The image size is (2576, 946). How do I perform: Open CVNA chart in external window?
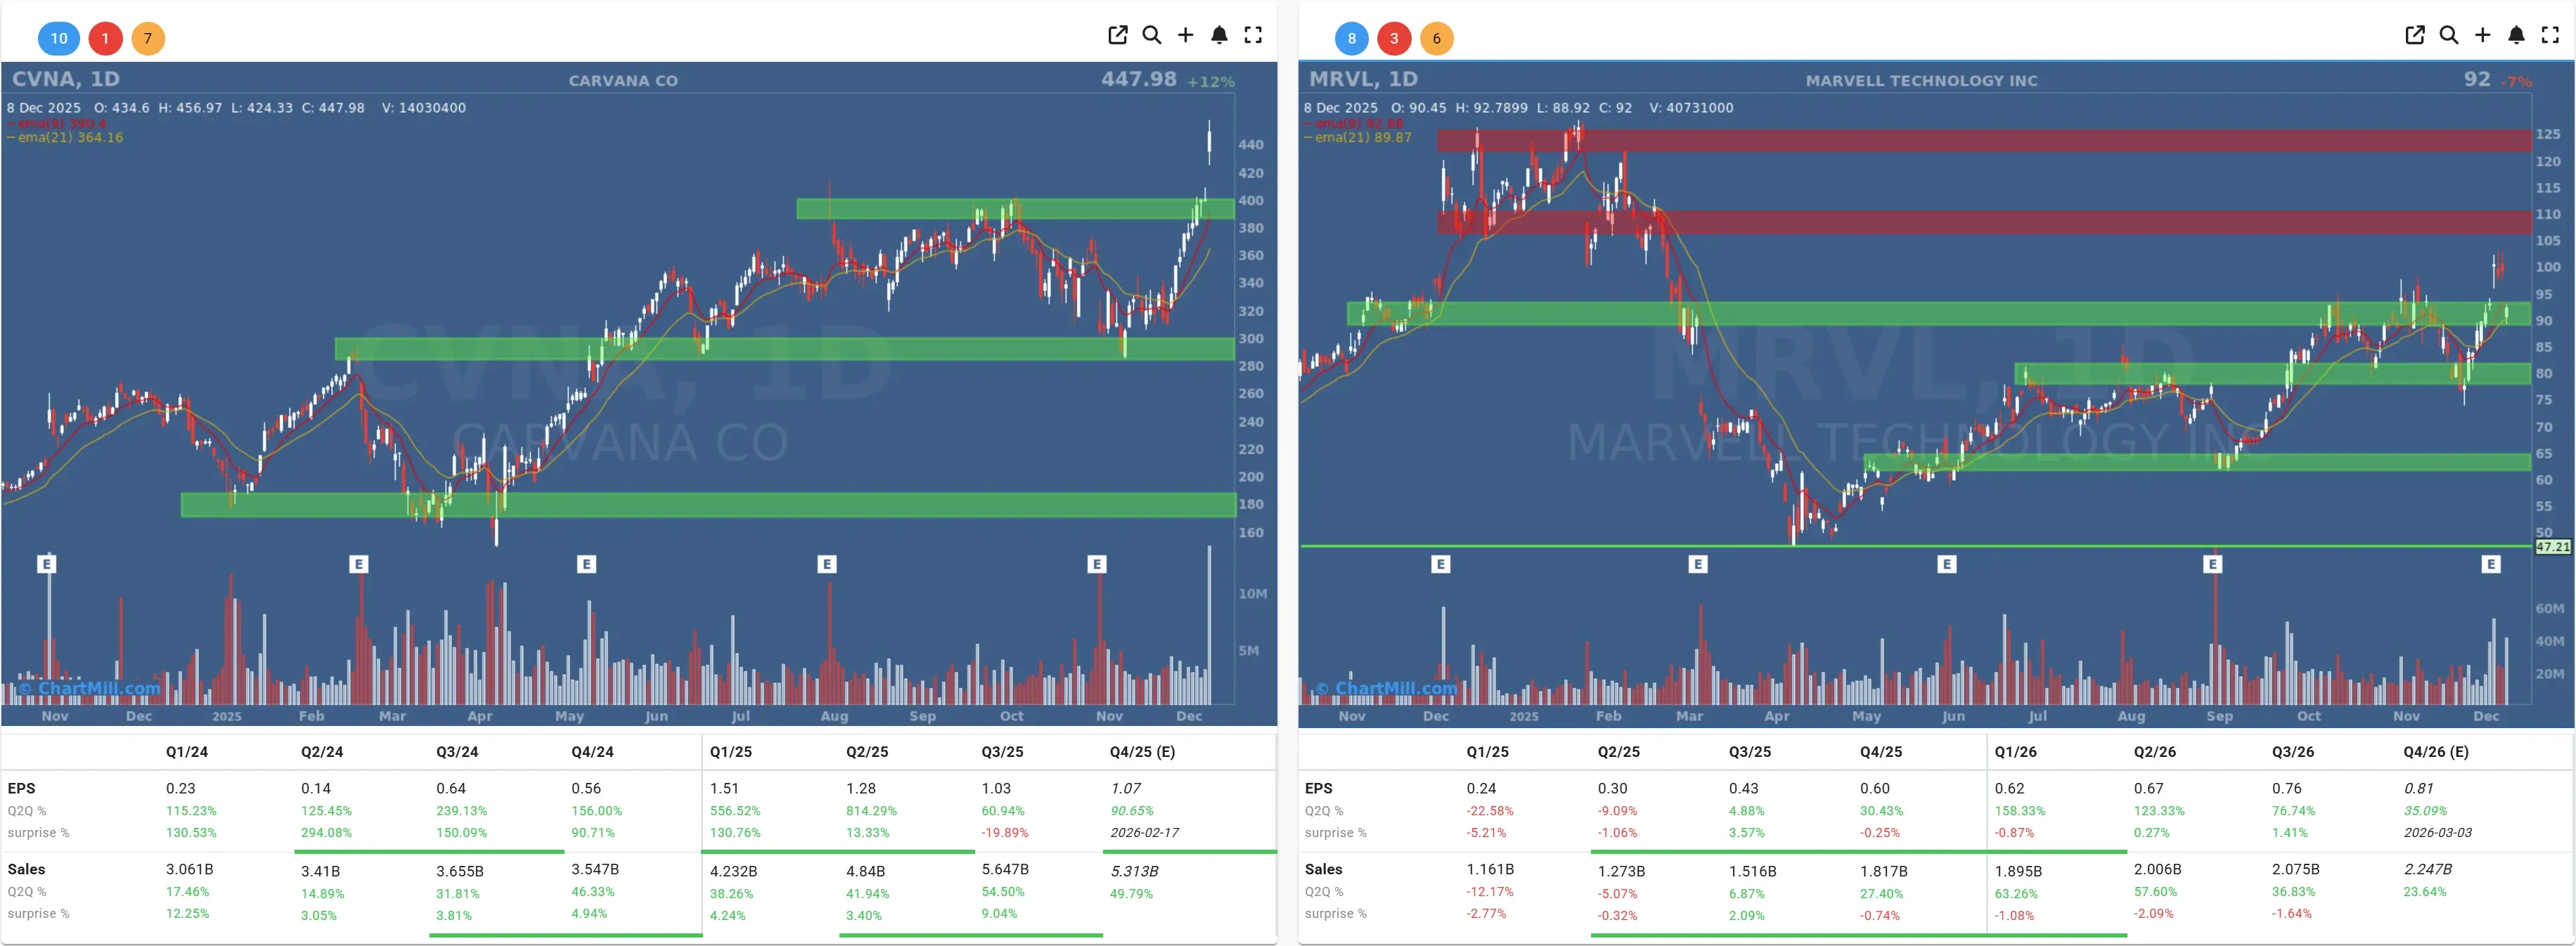click(1117, 35)
